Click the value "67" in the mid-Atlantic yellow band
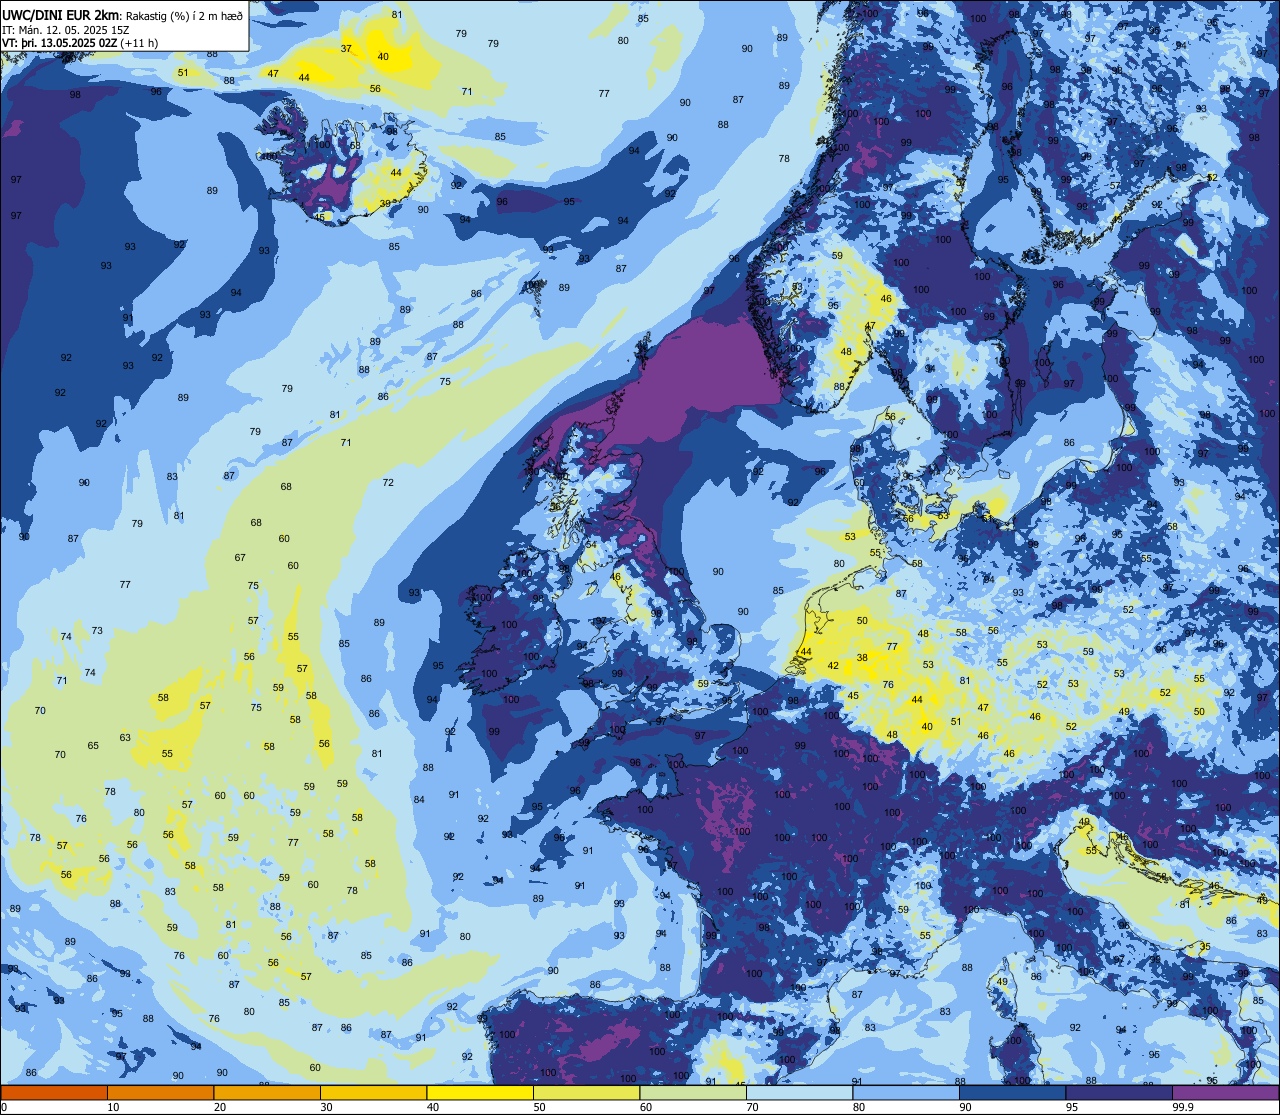Image resolution: width=1280 pixels, height=1115 pixels. tap(240, 558)
